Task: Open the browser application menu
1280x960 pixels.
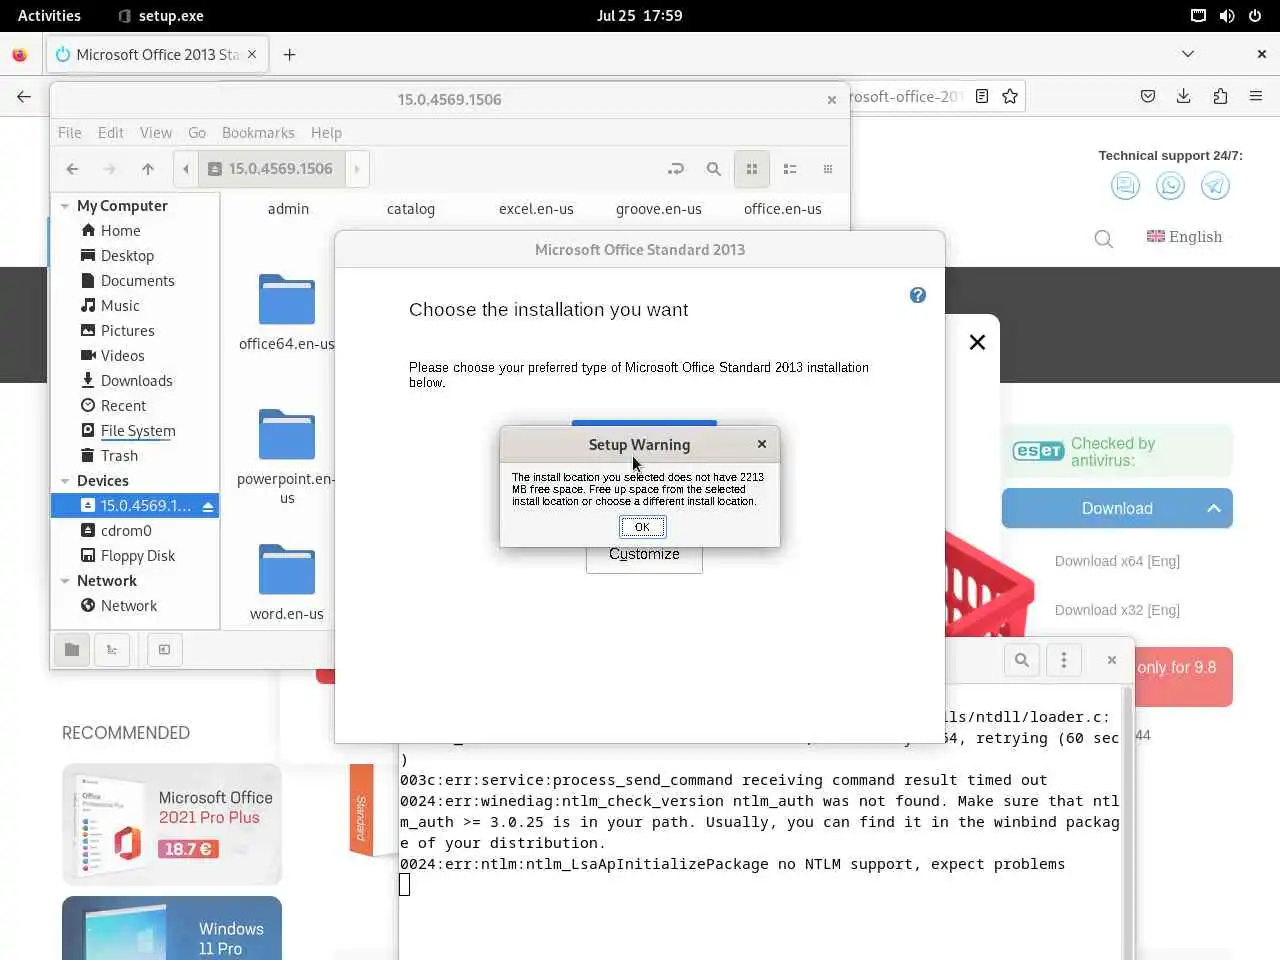Action: (1256, 96)
